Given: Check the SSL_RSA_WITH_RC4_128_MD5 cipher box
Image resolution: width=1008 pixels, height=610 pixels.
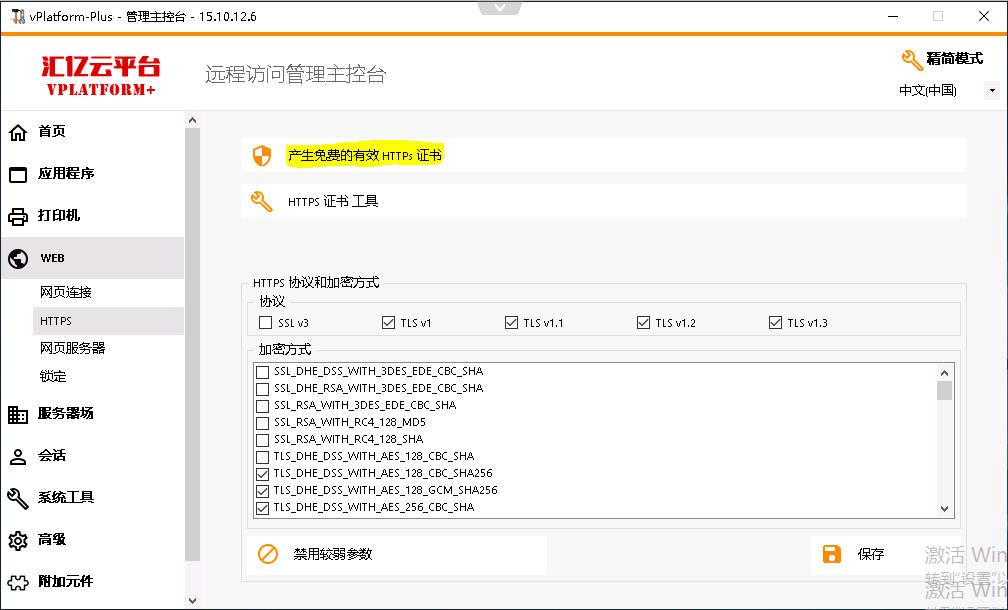Looking at the screenshot, I should pyautogui.click(x=263, y=422).
